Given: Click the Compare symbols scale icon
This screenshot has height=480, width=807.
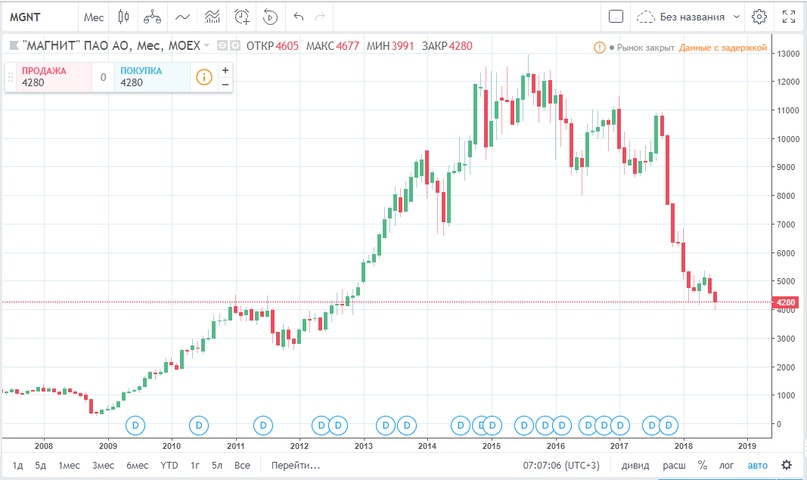Looking at the screenshot, I should [152, 17].
